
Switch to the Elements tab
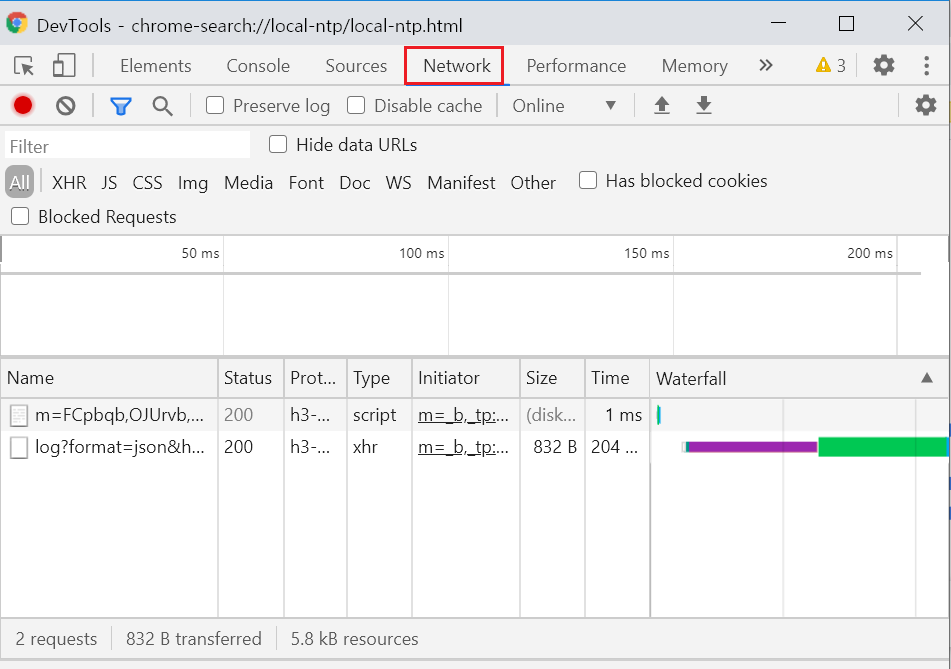coord(156,66)
